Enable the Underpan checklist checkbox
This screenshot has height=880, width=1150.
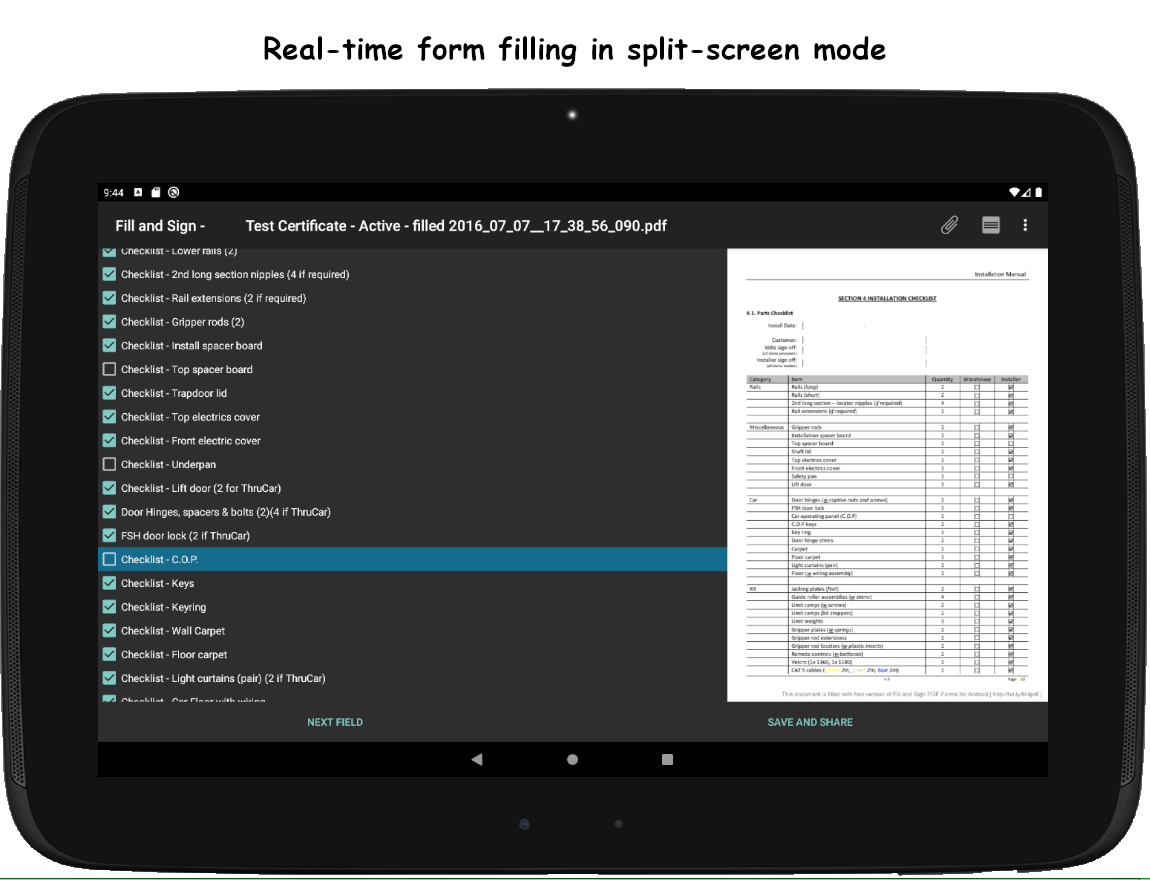click(x=110, y=464)
